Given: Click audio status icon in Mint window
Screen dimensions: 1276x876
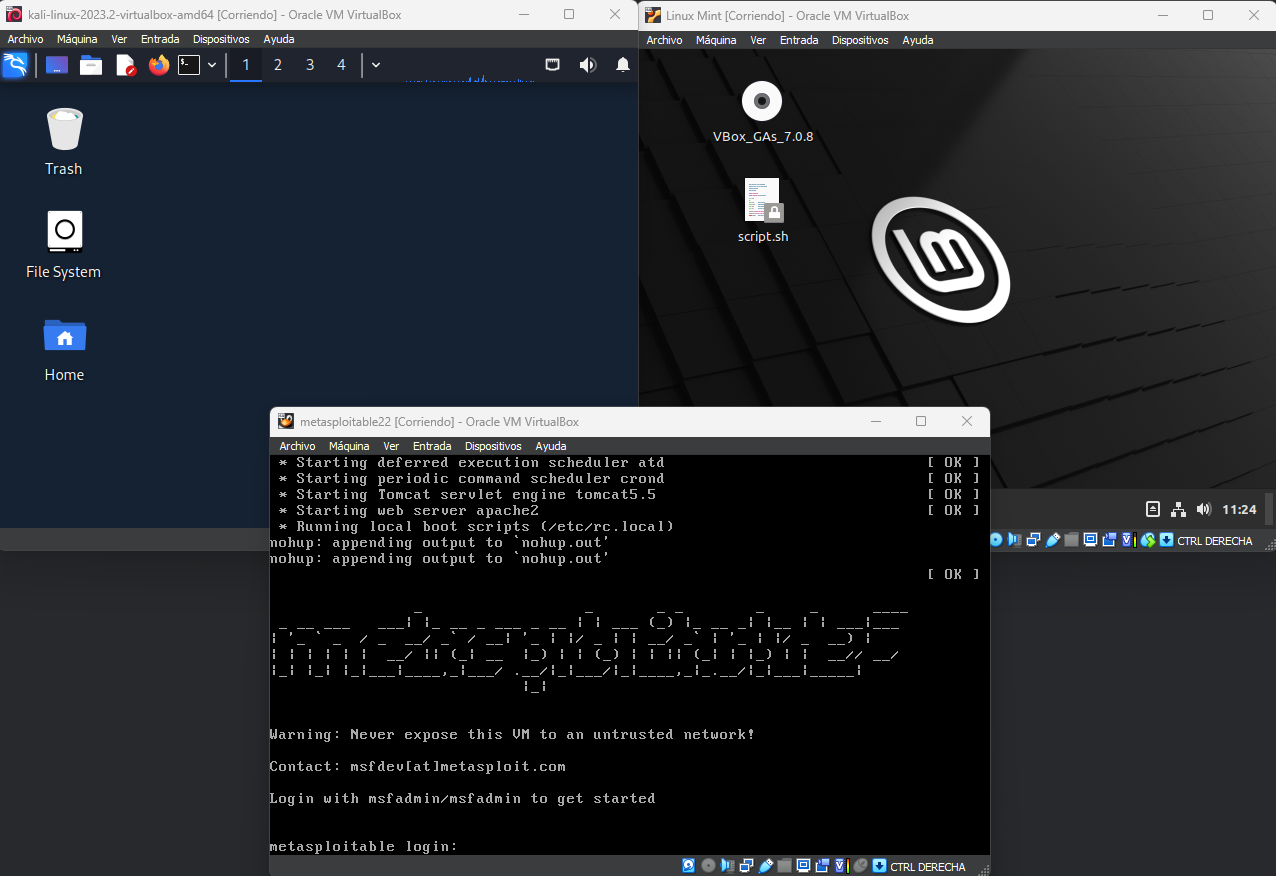Looking at the screenshot, I should click(1014, 540).
